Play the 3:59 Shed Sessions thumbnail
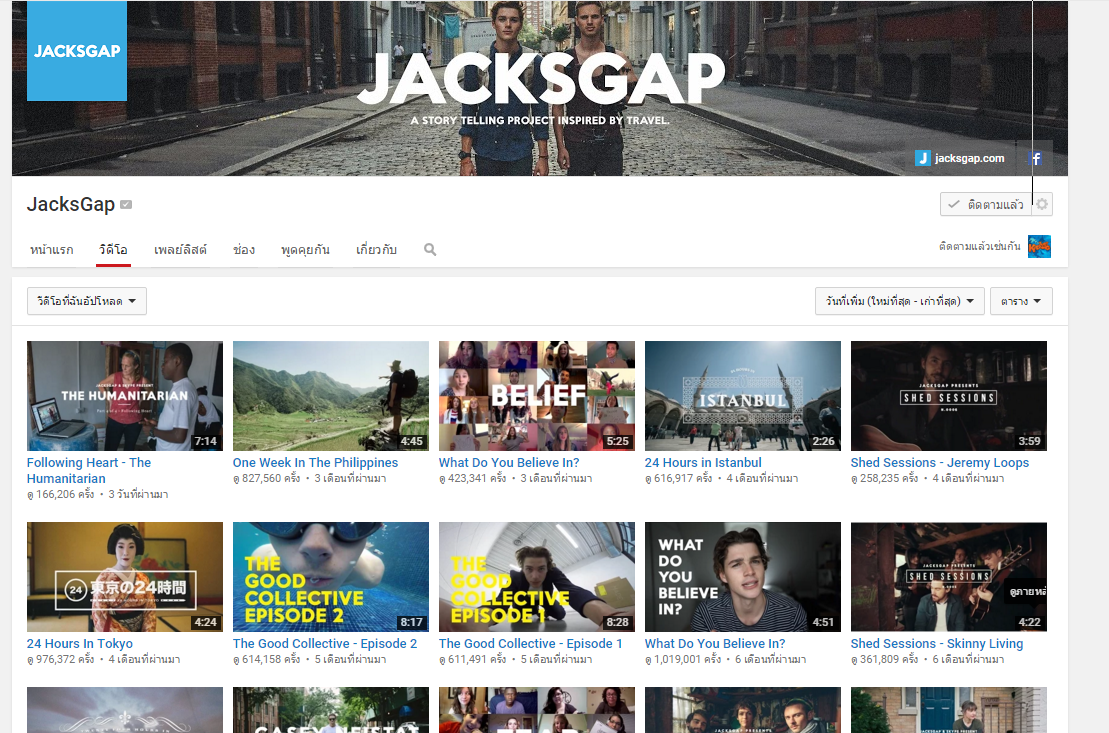Viewport: 1109px width, 733px height. click(x=948, y=396)
